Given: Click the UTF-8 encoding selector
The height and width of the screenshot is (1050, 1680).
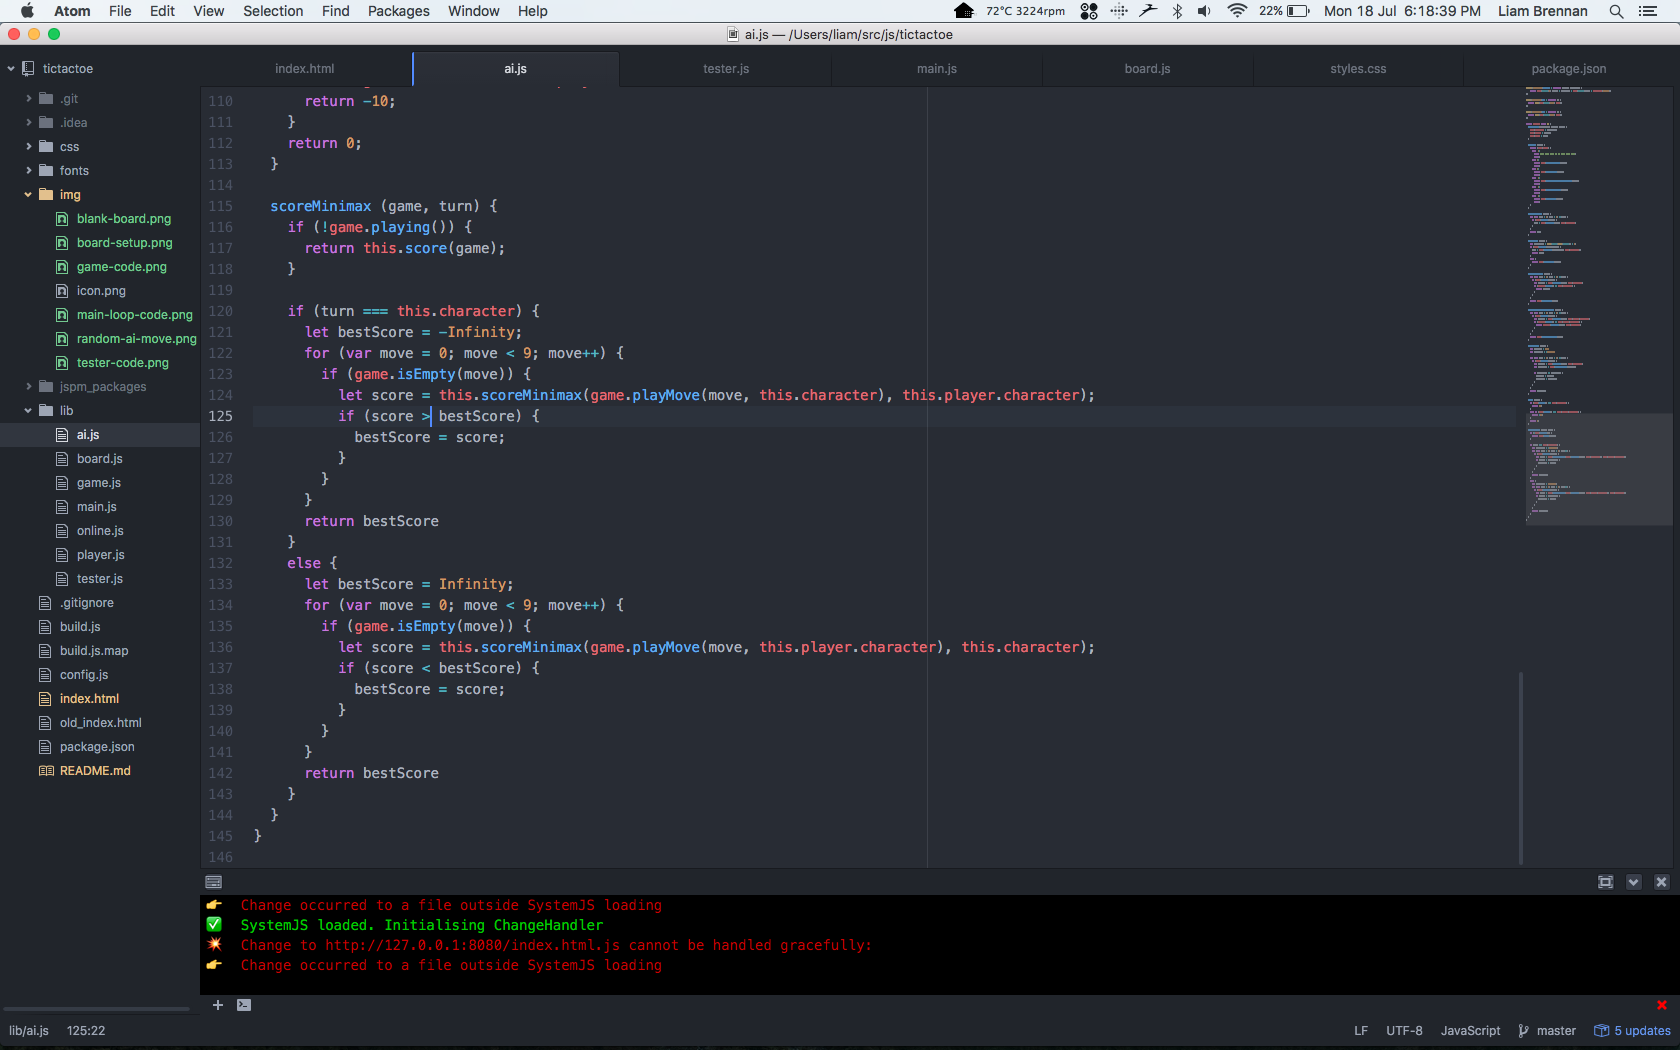Looking at the screenshot, I should (1403, 1031).
